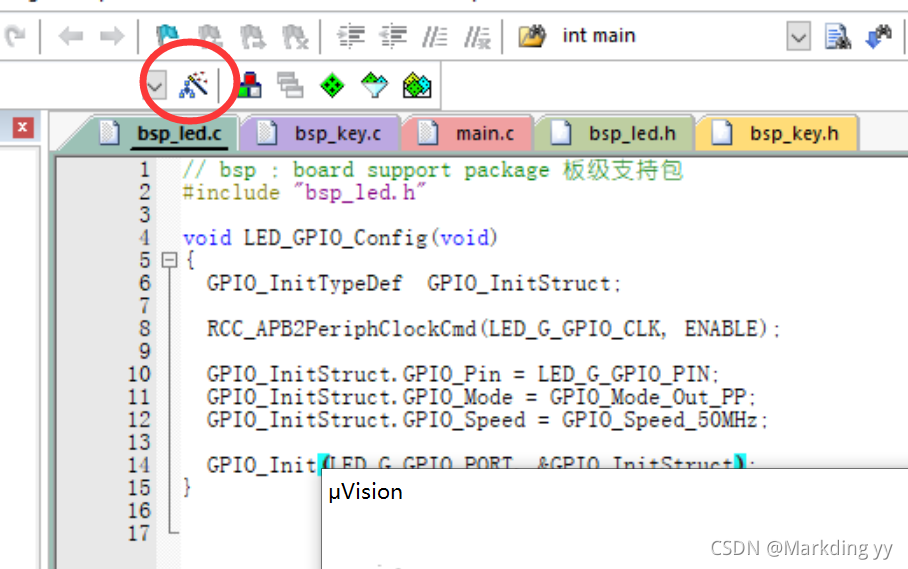The image size is (908, 569).
Task: Go to previous bookmark icon
Action: (210, 36)
